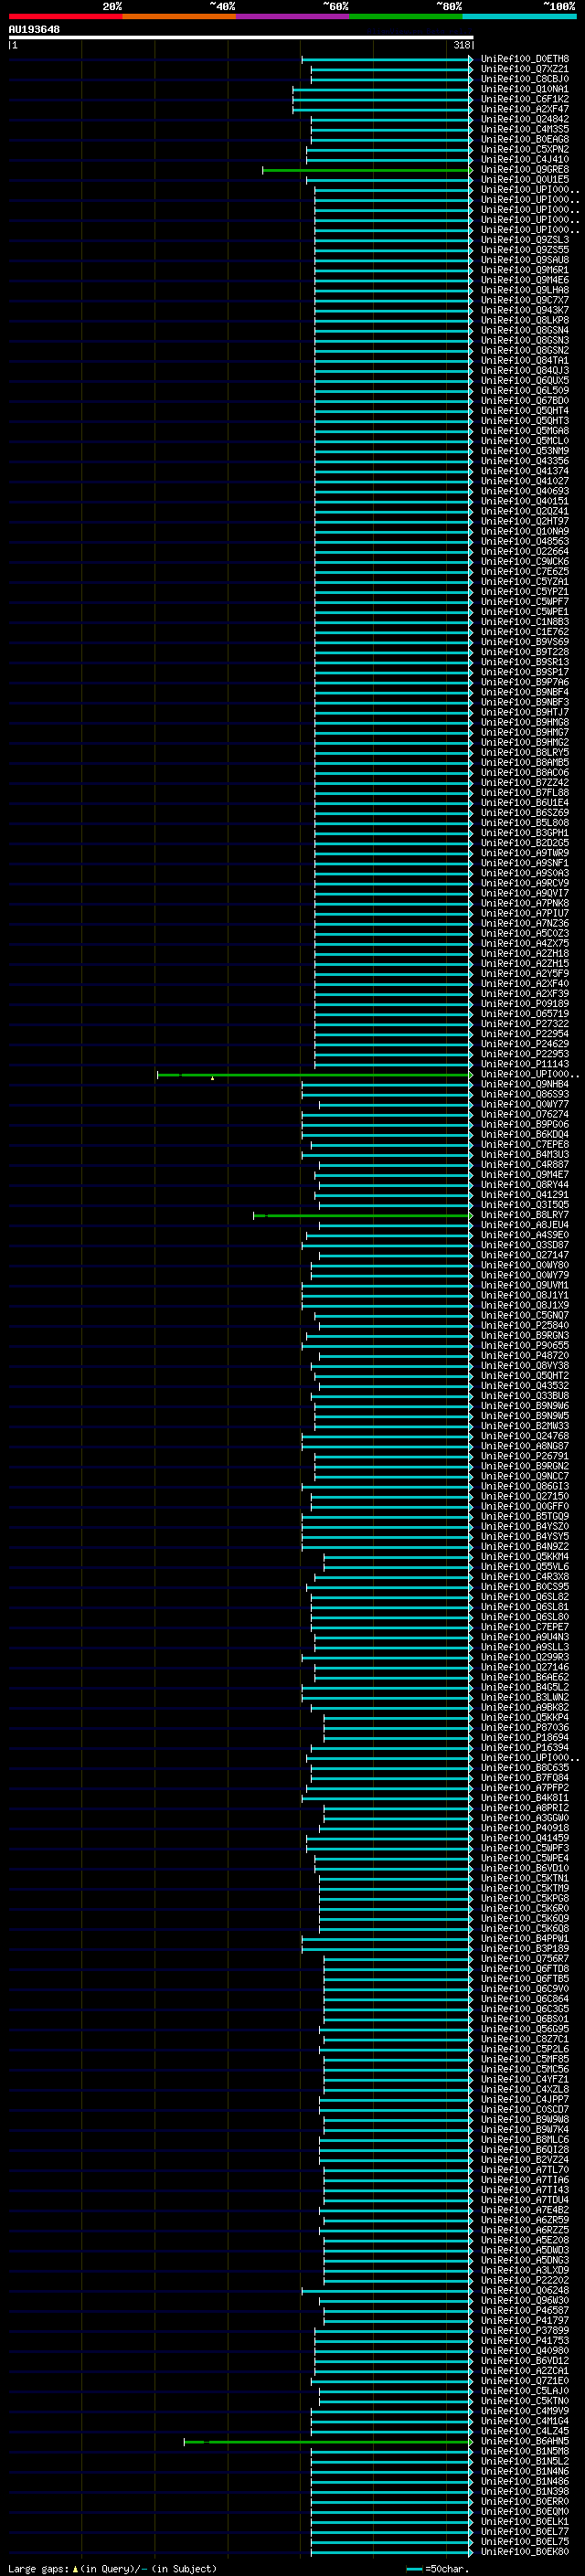The image size is (585, 2576).
Task: Click UniRef100_Q41291 label
Action: [525, 1195]
